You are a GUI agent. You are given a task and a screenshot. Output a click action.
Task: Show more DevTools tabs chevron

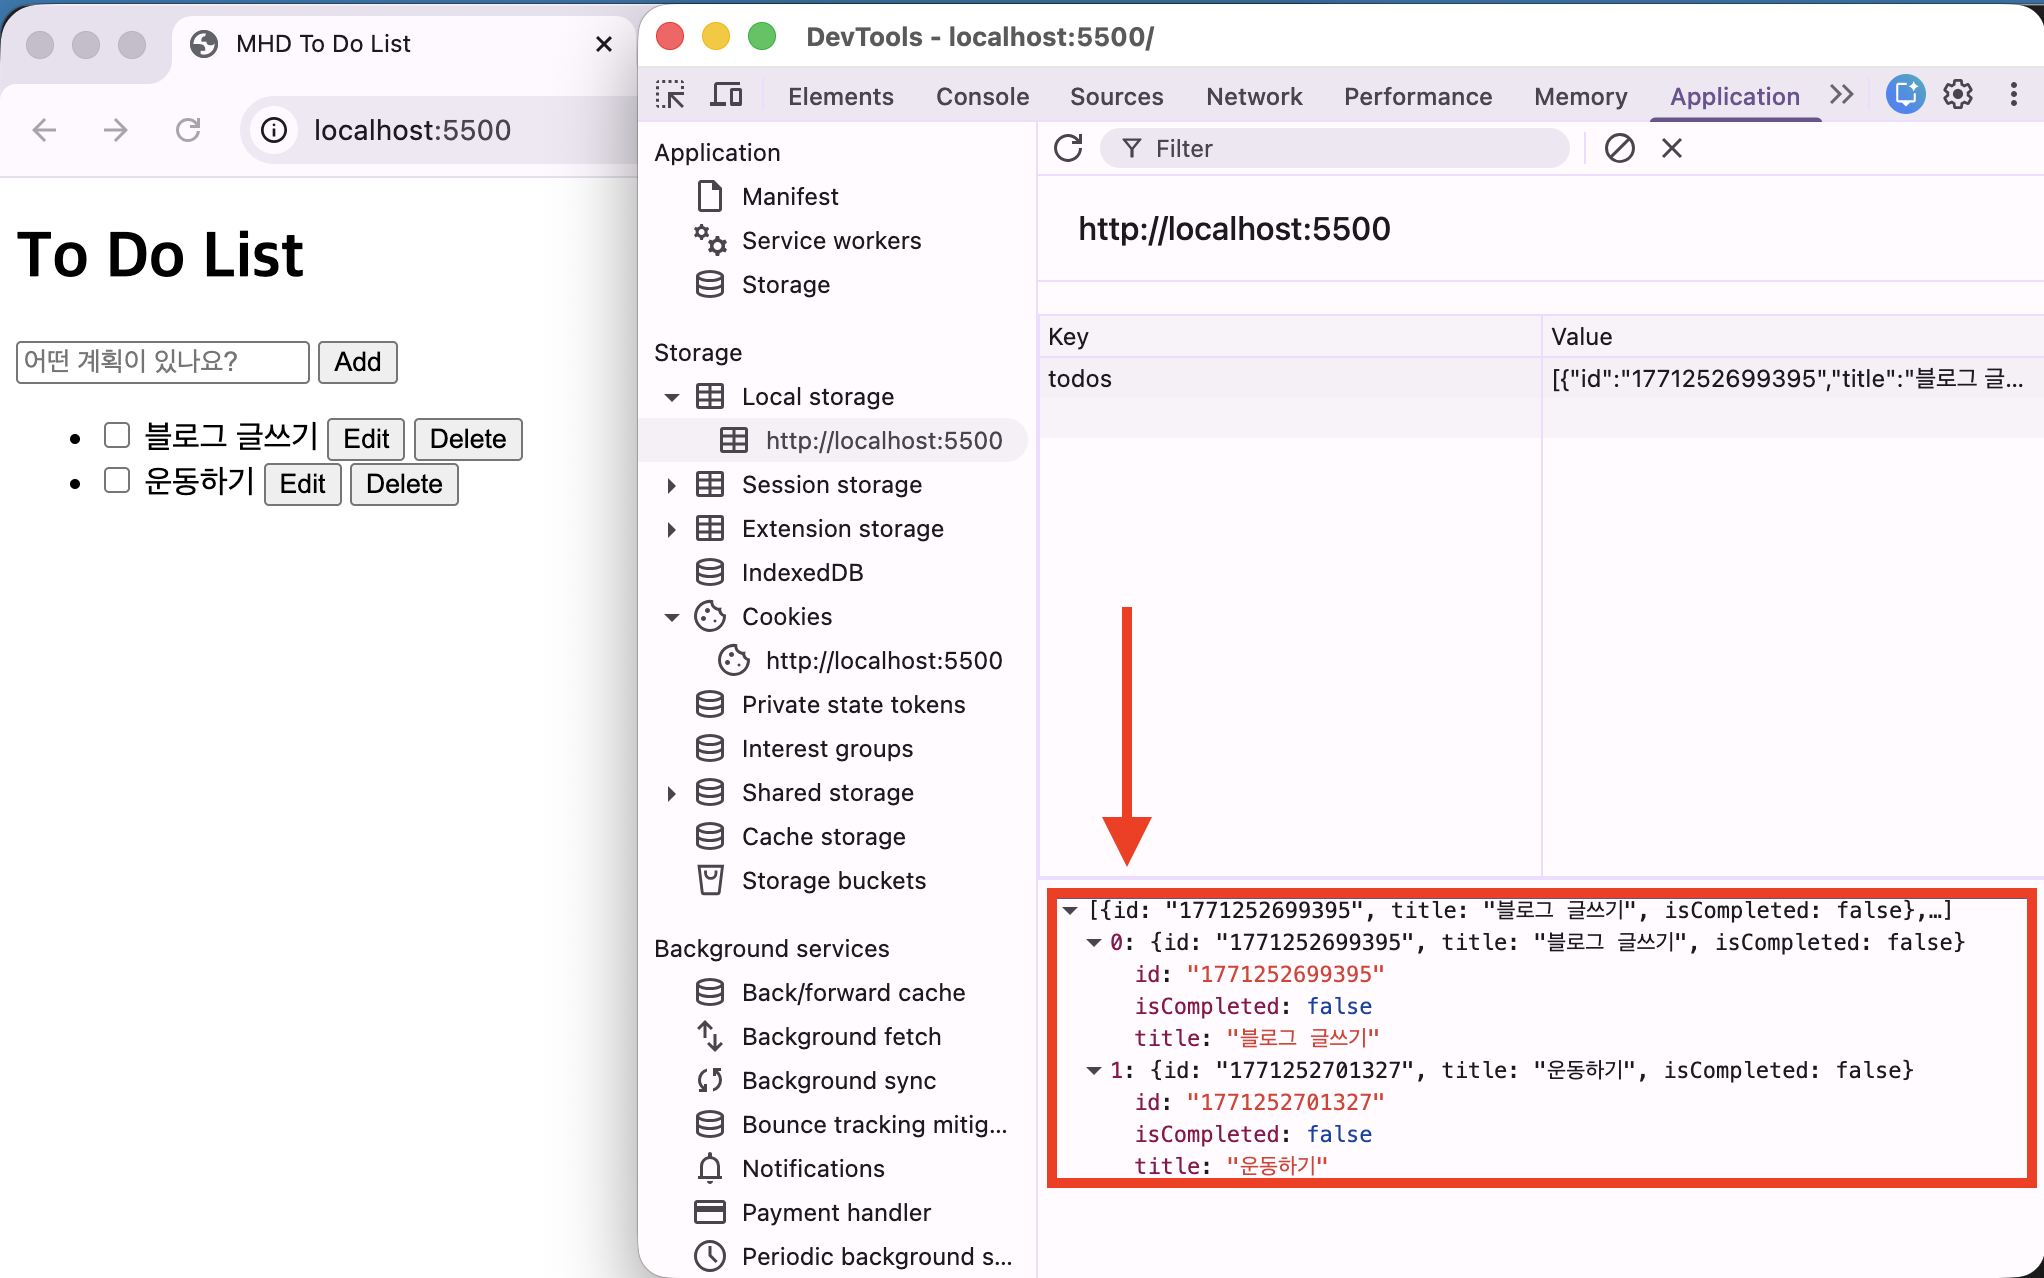1841,95
